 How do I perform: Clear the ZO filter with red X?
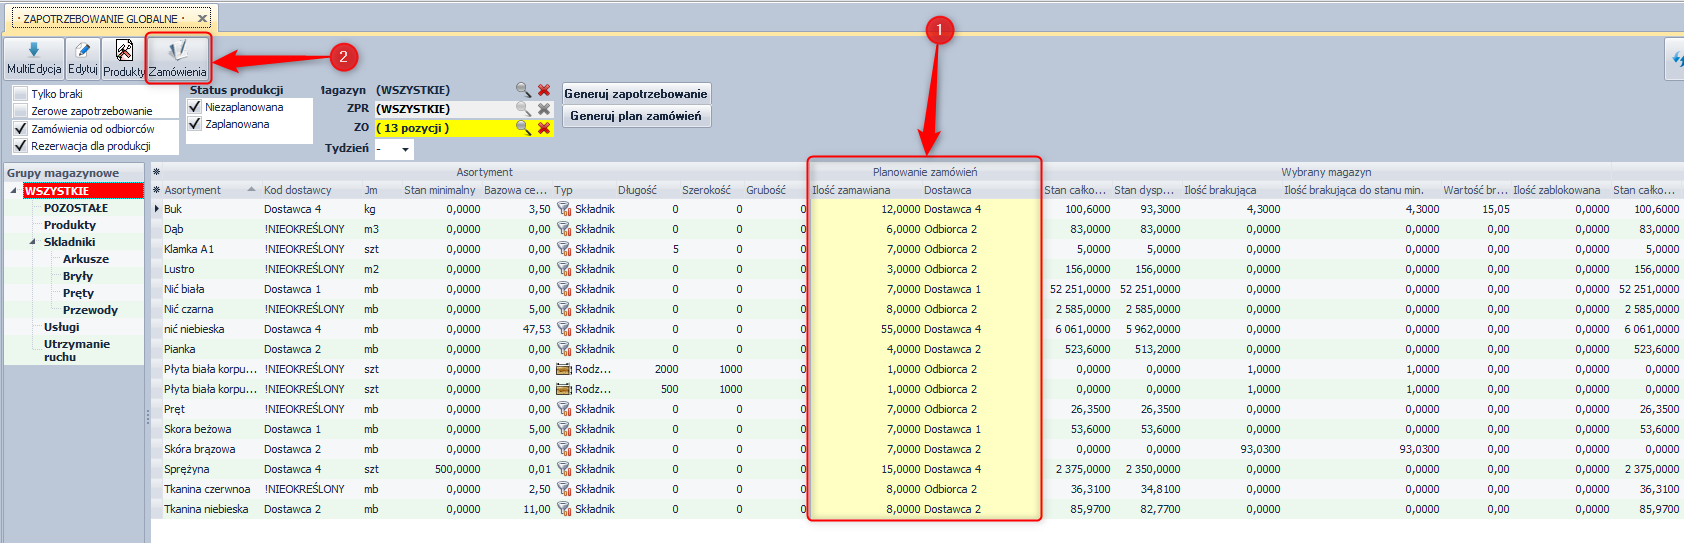click(544, 128)
